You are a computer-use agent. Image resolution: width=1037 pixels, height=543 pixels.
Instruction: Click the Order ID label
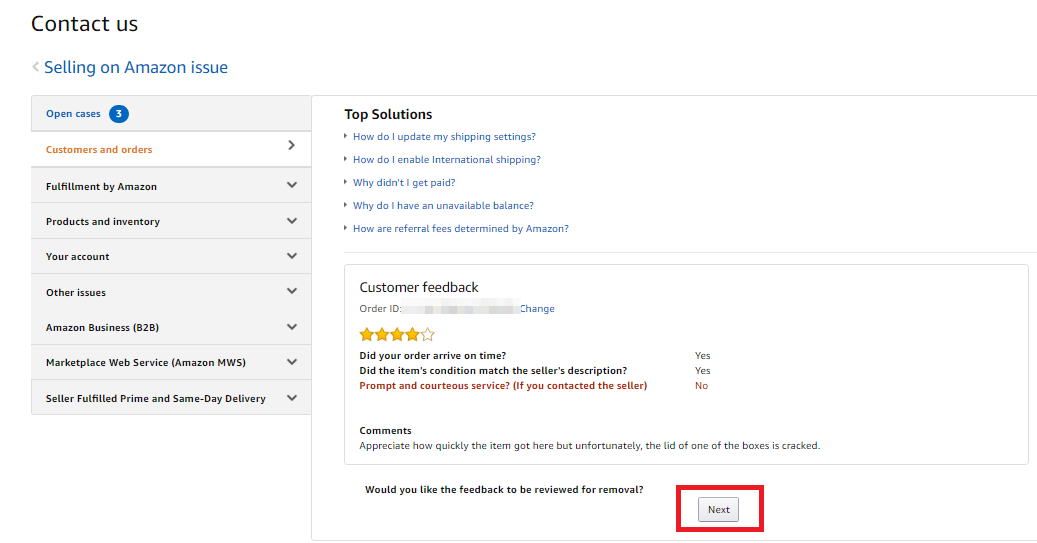coord(380,309)
